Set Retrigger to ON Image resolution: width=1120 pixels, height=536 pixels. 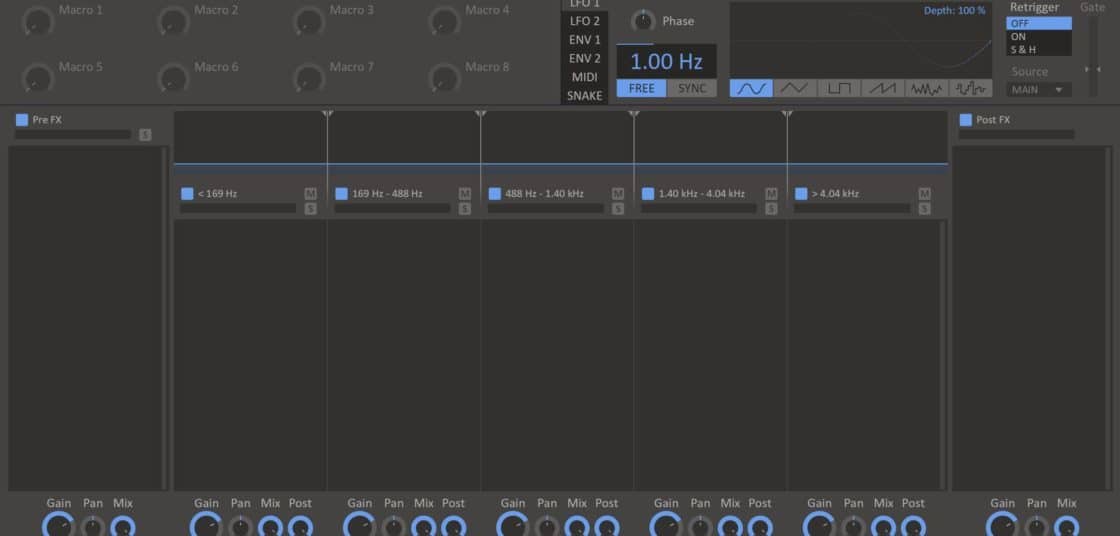pyautogui.click(x=1039, y=36)
